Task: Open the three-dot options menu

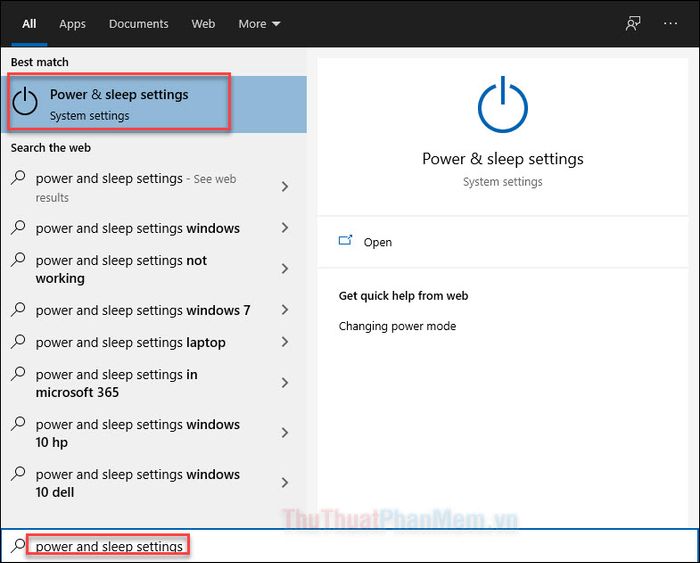Action: [x=670, y=23]
